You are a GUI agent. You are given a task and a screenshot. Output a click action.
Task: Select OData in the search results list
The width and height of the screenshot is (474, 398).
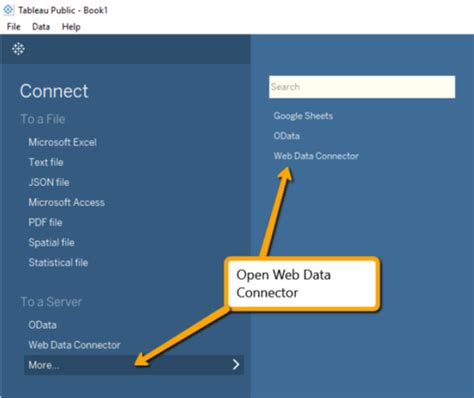tap(287, 136)
